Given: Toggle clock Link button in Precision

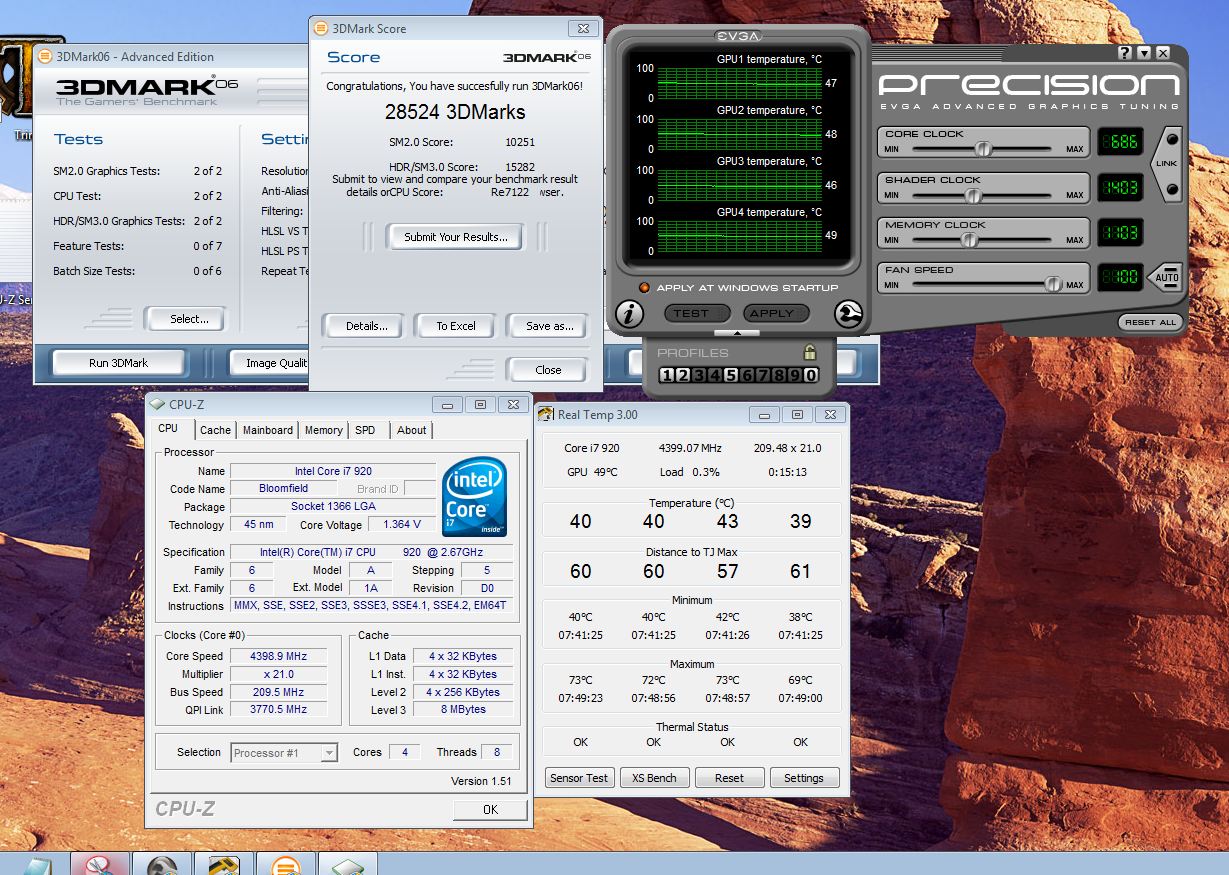Looking at the screenshot, I should point(1166,163).
